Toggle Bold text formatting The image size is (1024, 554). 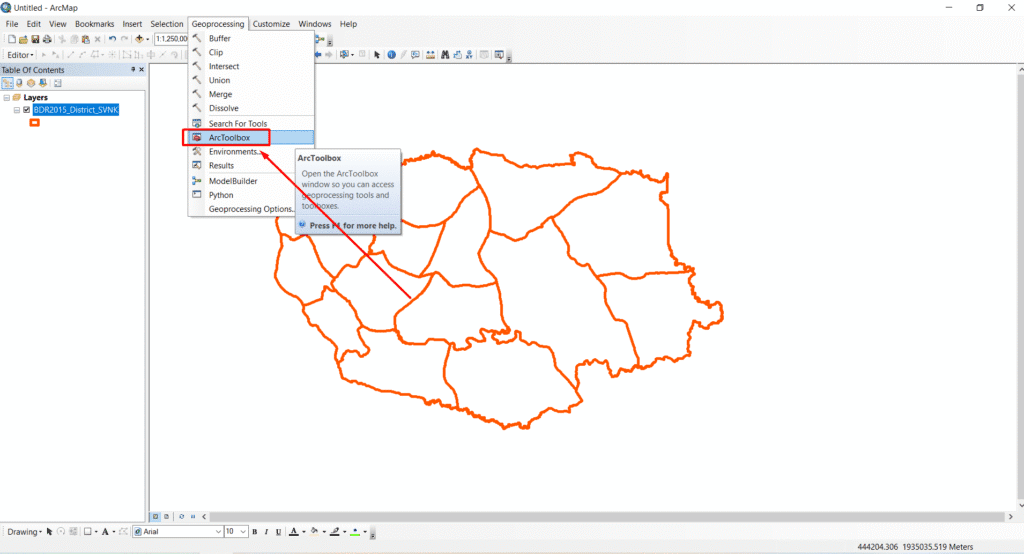pos(255,532)
